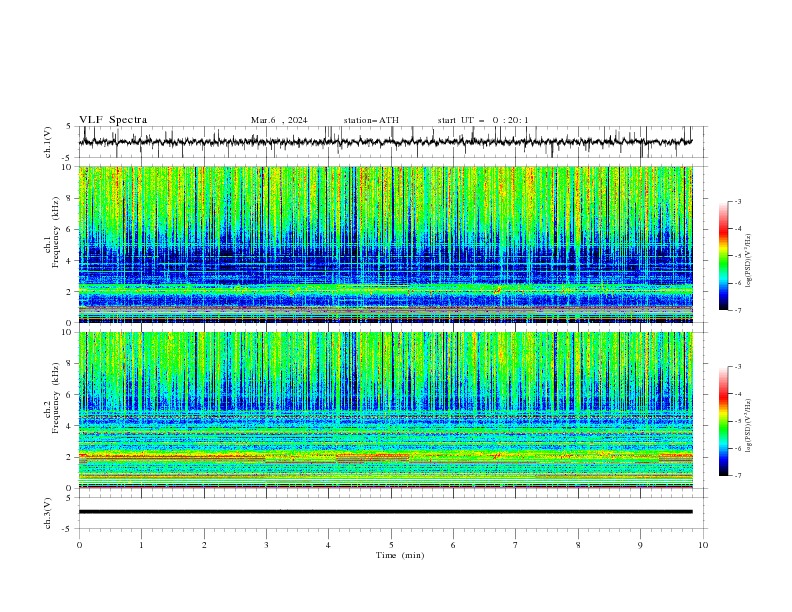Click the "3" tick on time axis
The height and width of the screenshot is (612, 792).
[266, 545]
